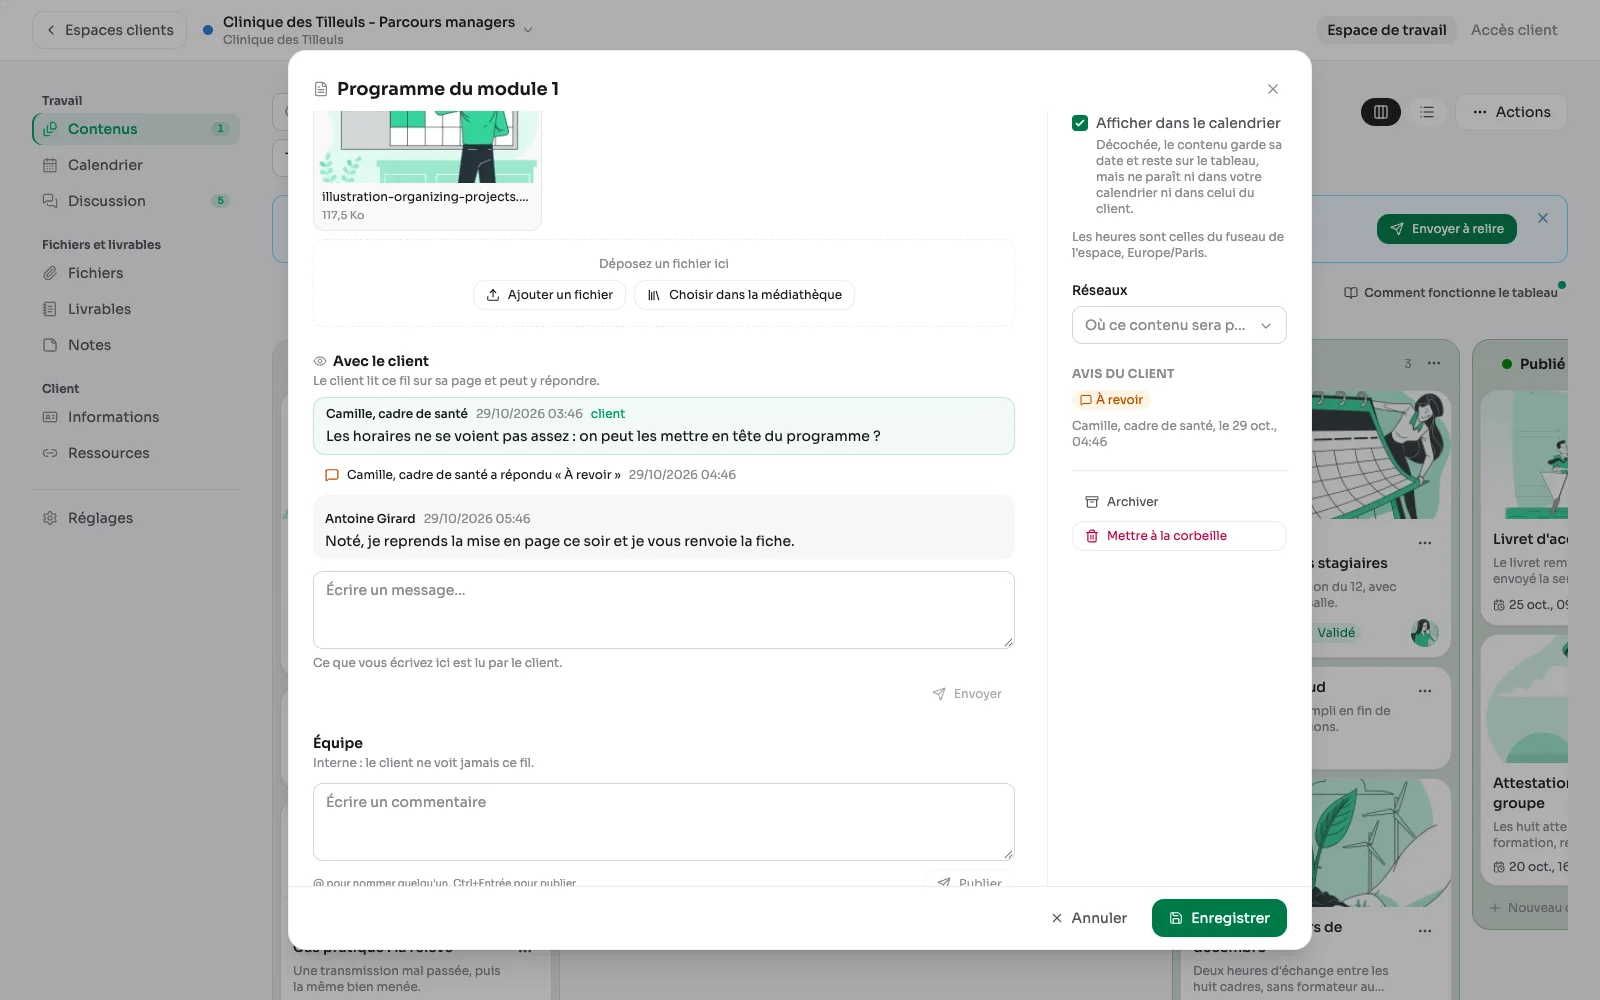1600x1000 pixels.
Task: Click Nouveau in the Publié column
Action: [1527, 908]
